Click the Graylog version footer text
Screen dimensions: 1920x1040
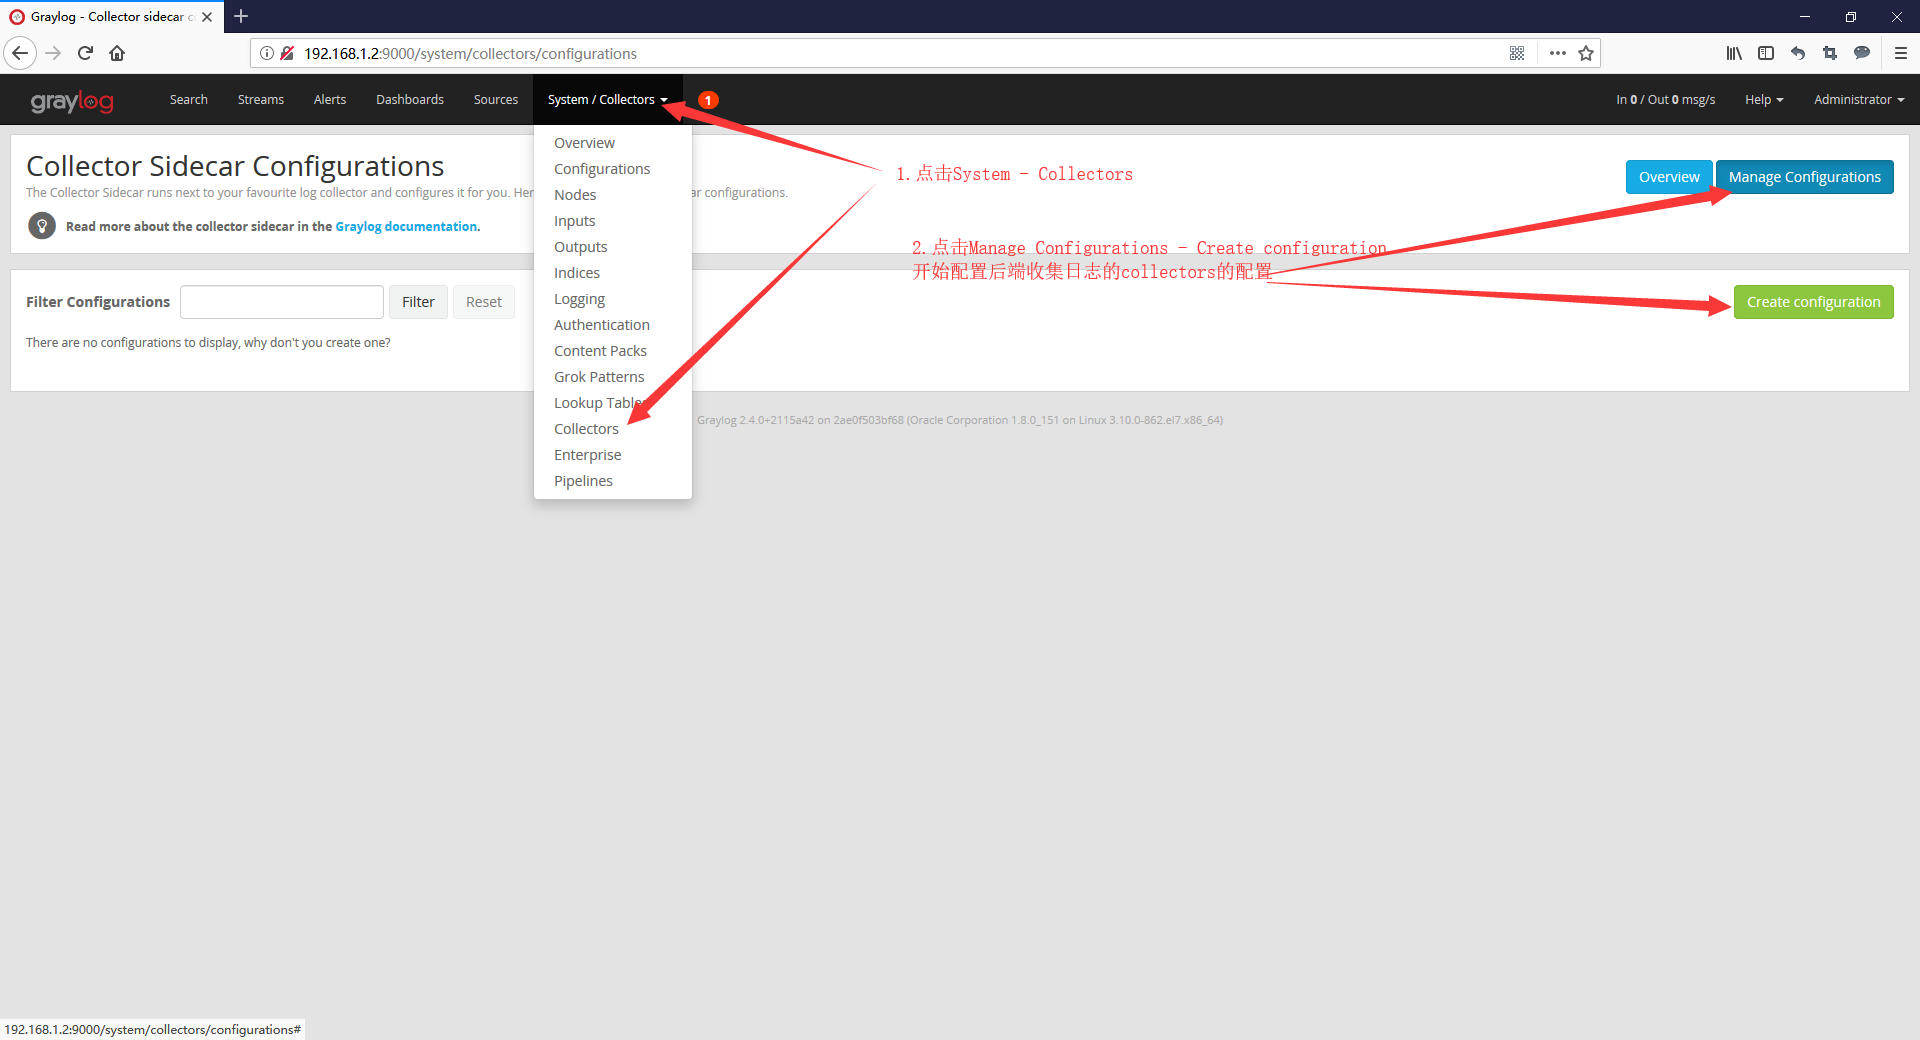960,420
